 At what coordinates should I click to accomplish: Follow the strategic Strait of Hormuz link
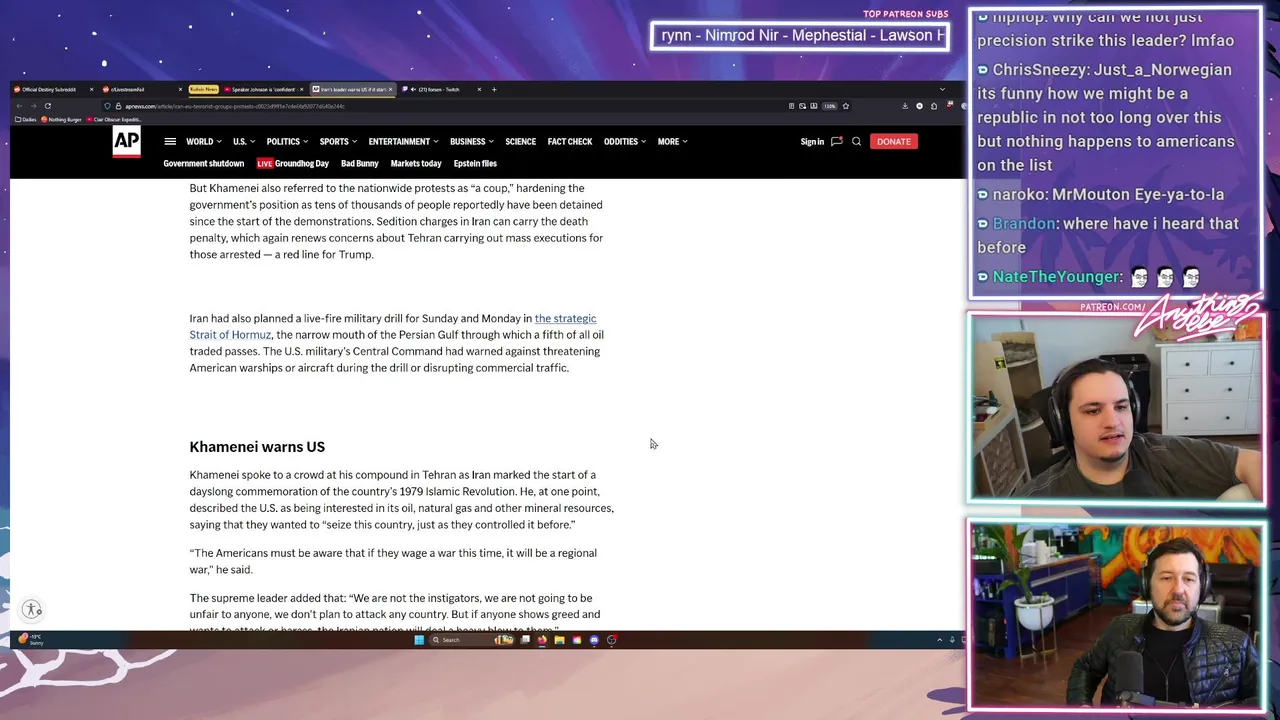click(393, 327)
